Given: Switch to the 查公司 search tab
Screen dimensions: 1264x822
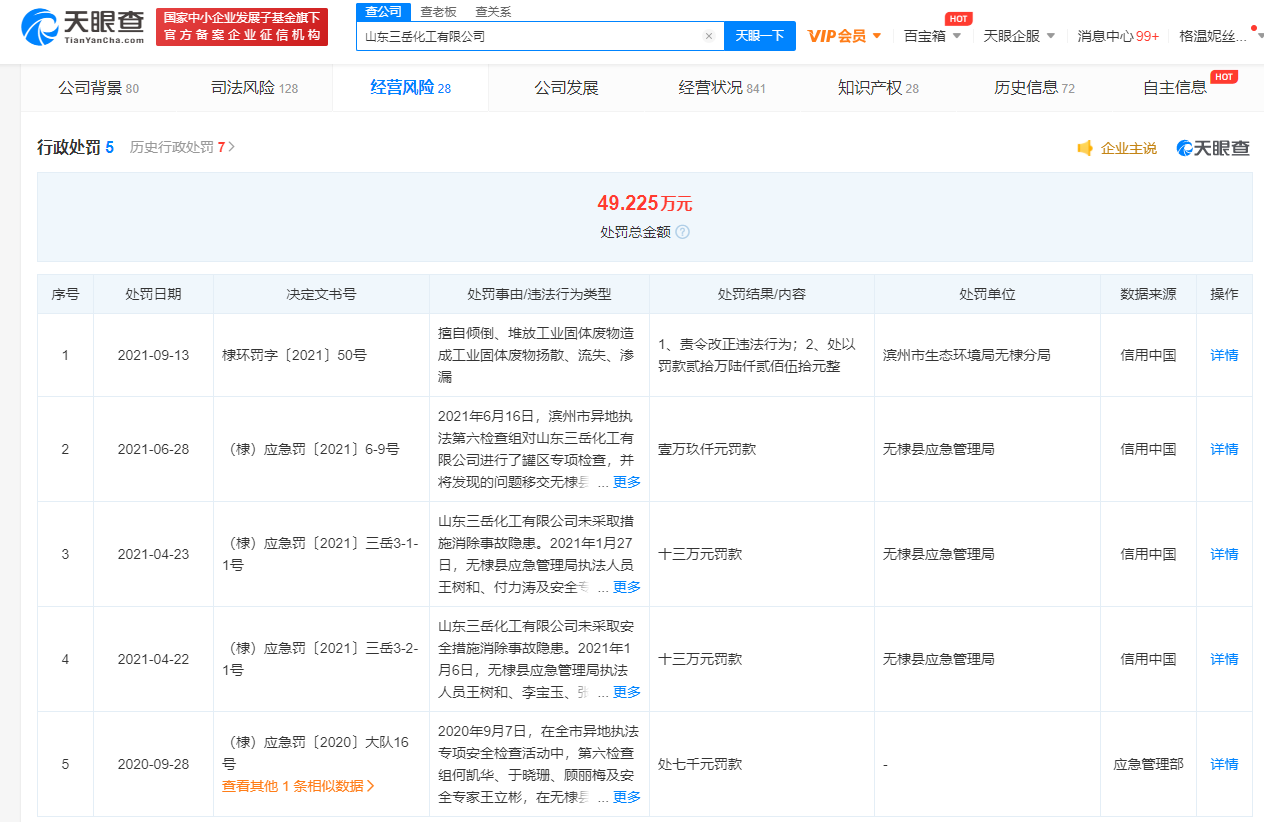Looking at the screenshot, I should point(383,12).
